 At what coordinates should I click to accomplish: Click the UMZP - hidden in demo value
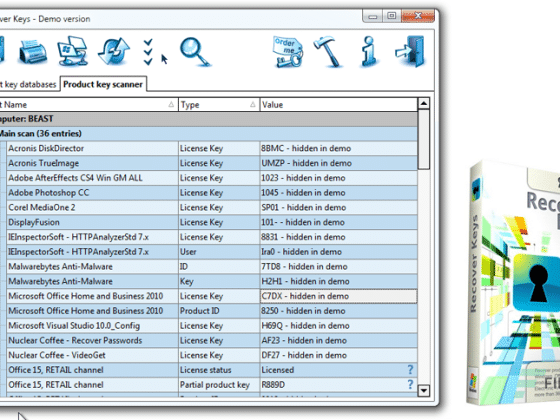[338, 163]
